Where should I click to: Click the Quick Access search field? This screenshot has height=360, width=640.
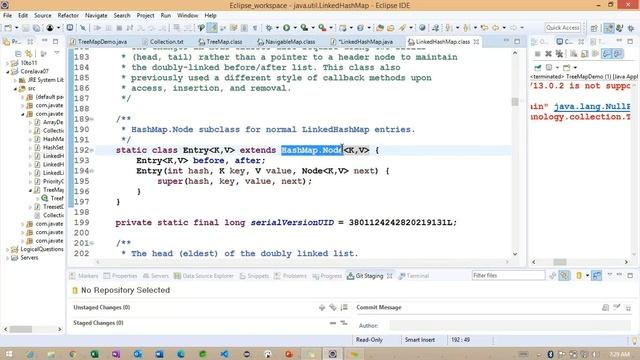562,28
